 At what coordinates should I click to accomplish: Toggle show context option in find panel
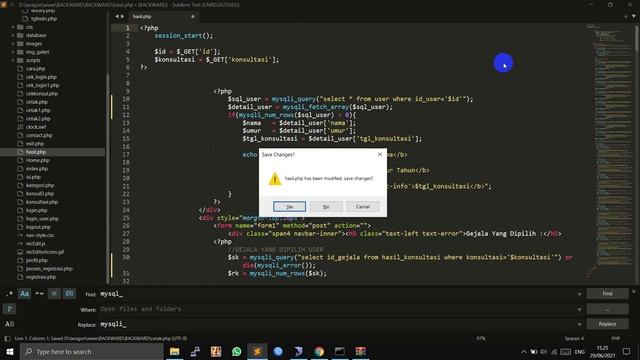[x=54, y=293]
